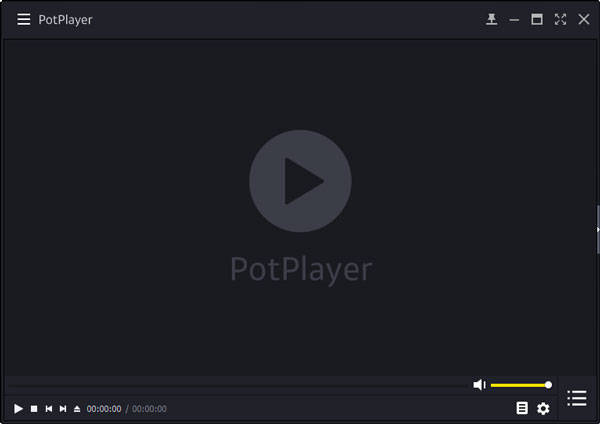600x424 pixels.
Task: Maximize the PotPlayer window
Action: 537,19
